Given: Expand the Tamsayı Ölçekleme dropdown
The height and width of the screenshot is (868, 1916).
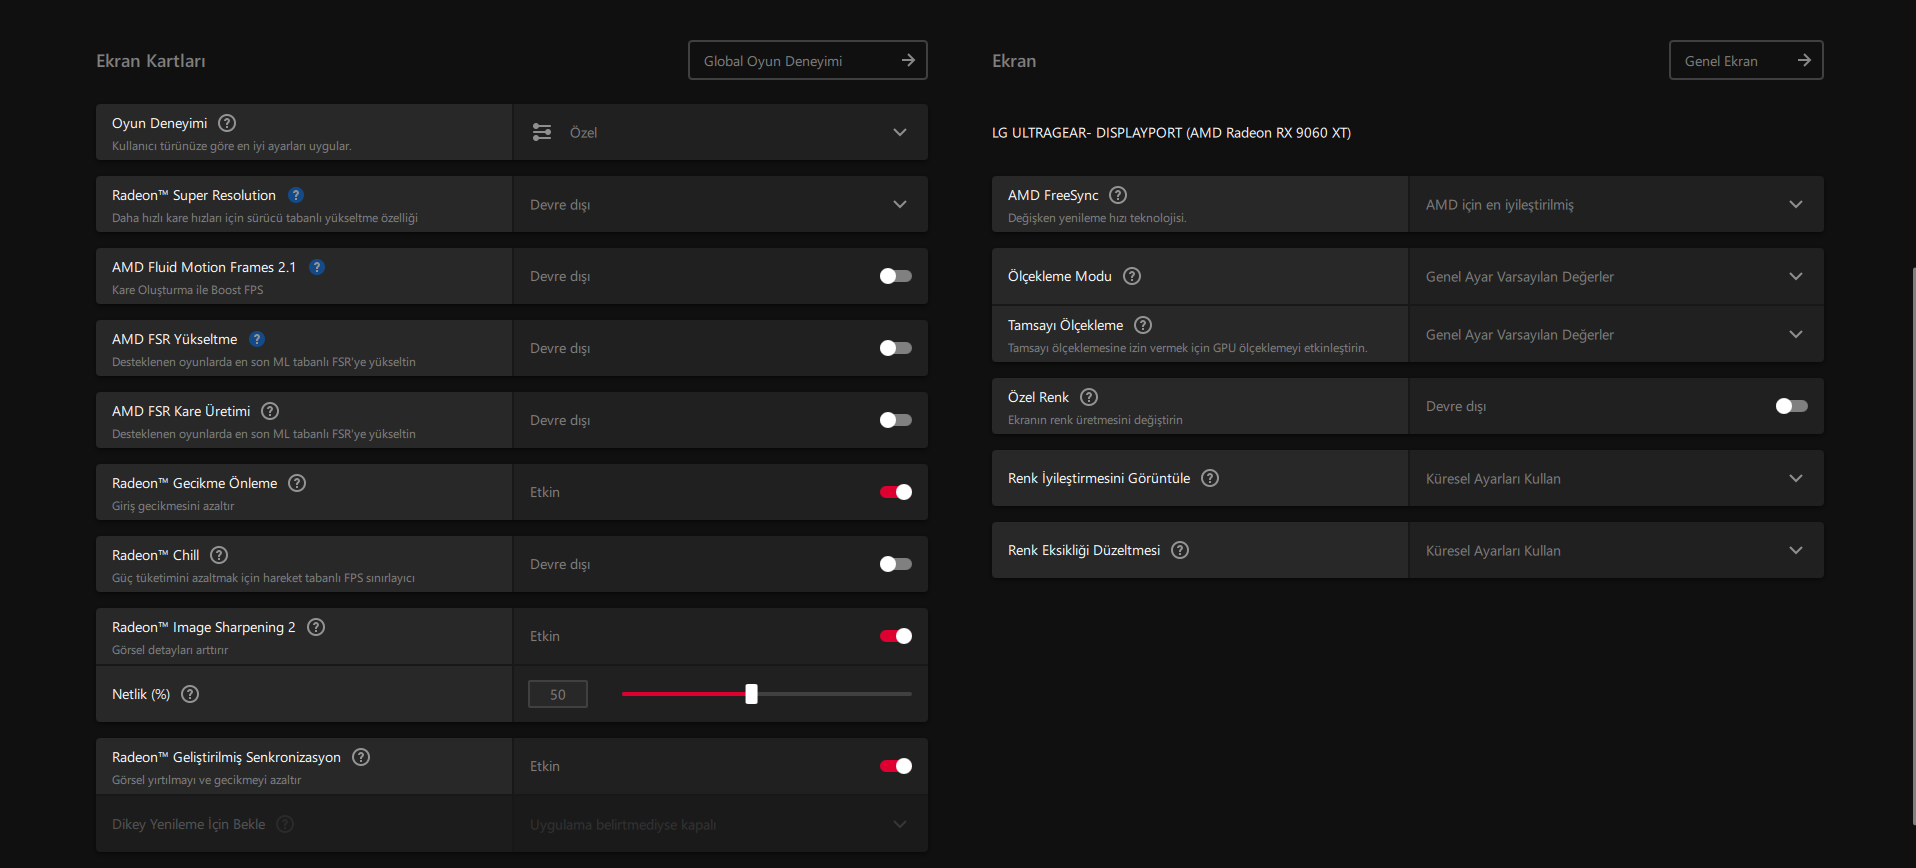Looking at the screenshot, I should (x=1616, y=334).
